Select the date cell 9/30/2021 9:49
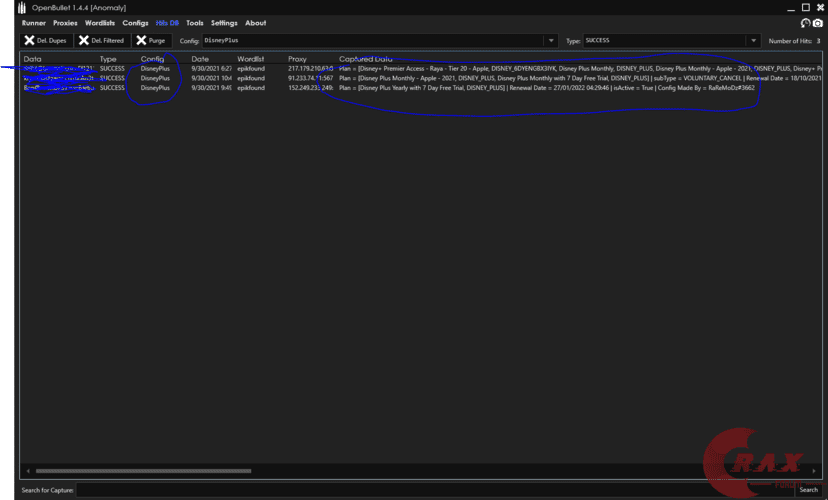Viewport: 828px width, 500px height. click(211, 88)
